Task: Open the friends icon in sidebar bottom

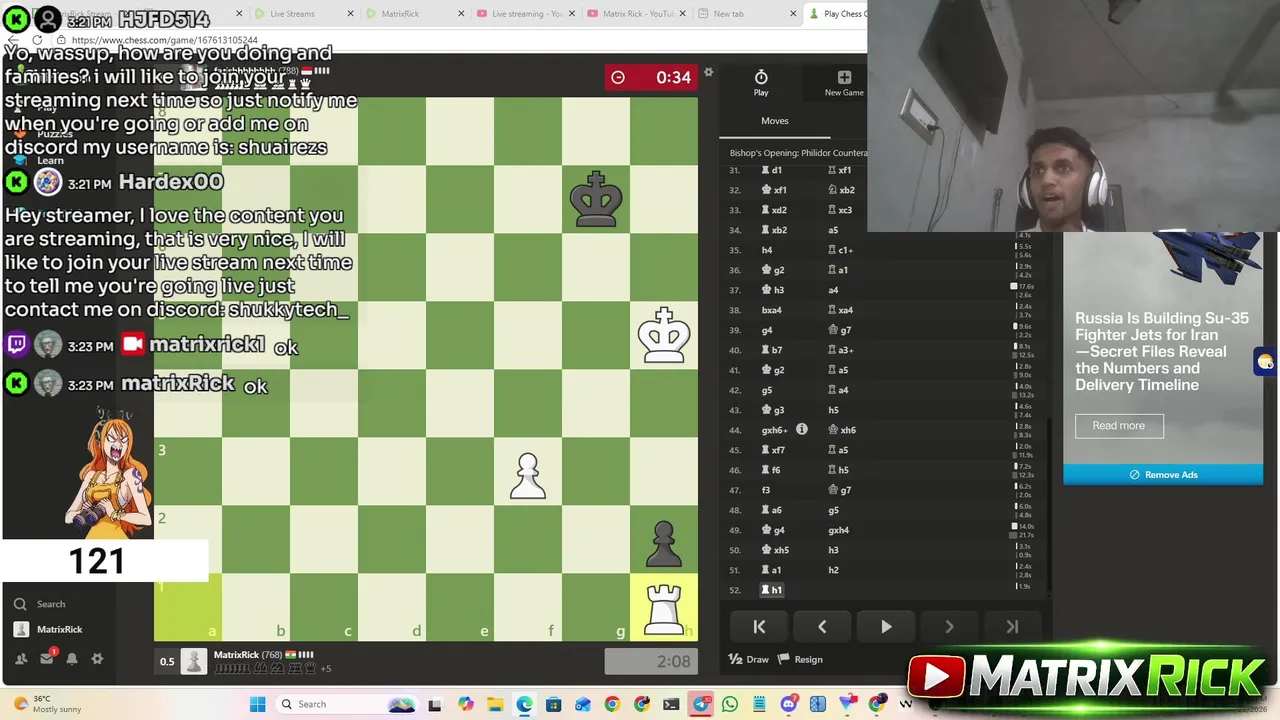Action: [x=21, y=659]
